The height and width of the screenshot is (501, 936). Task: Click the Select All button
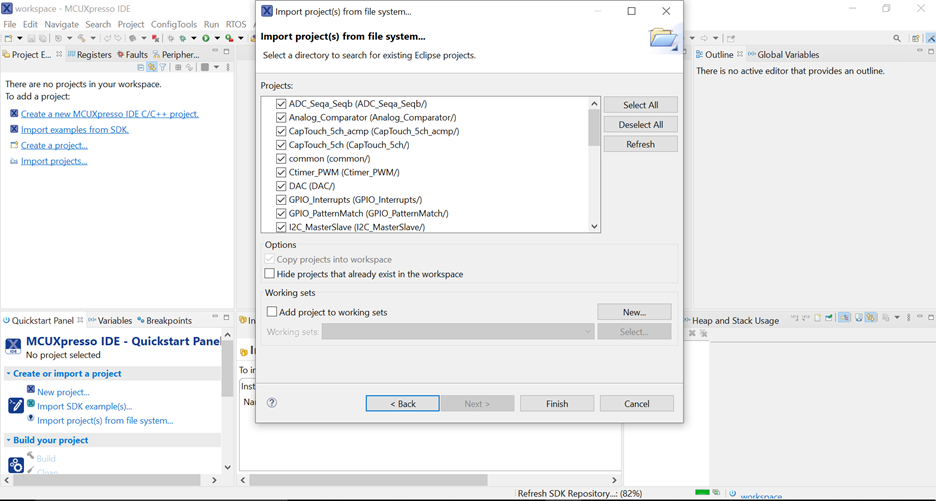(x=641, y=104)
